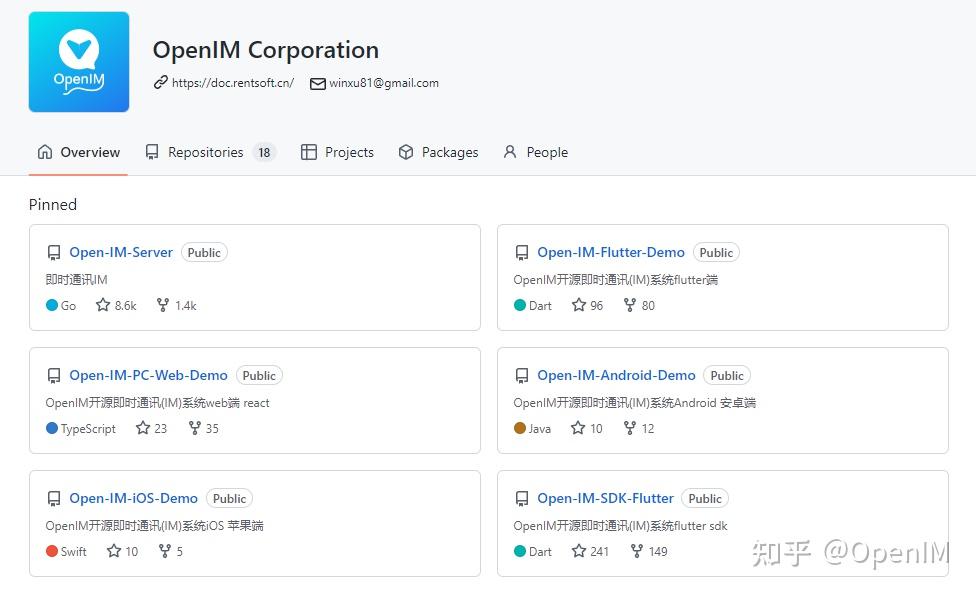The height and width of the screenshot is (597, 976).
Task: Click the Packages box icon
Action: pos(405,152)
